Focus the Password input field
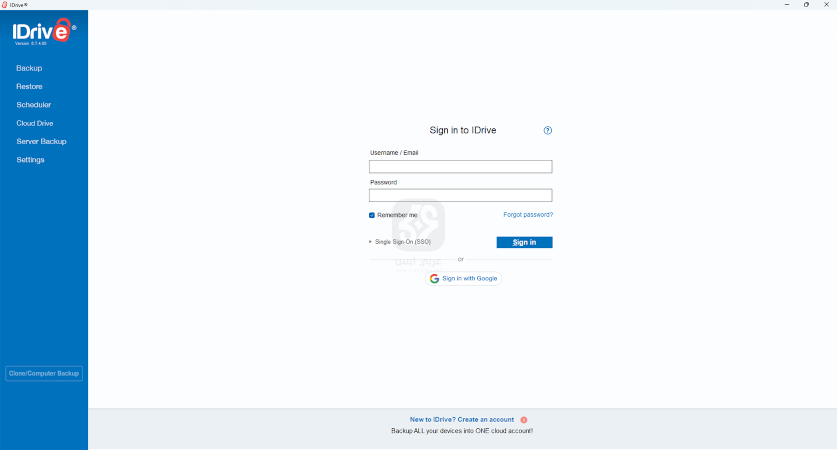This screenshot has height=450, width=837. point(461,195)
